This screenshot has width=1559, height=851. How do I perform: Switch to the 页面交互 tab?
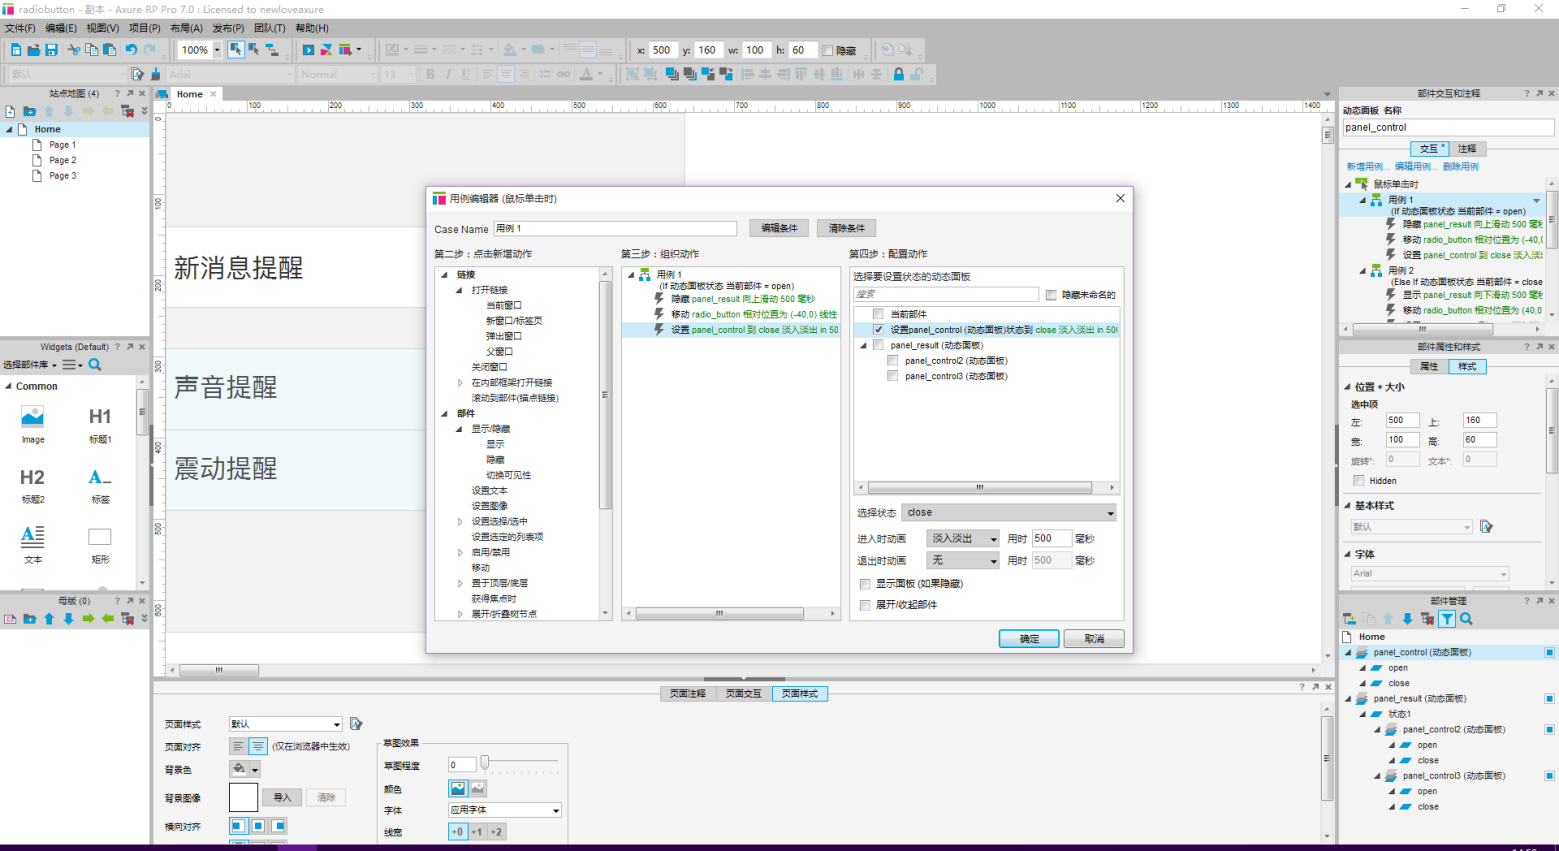pos(743,693)
